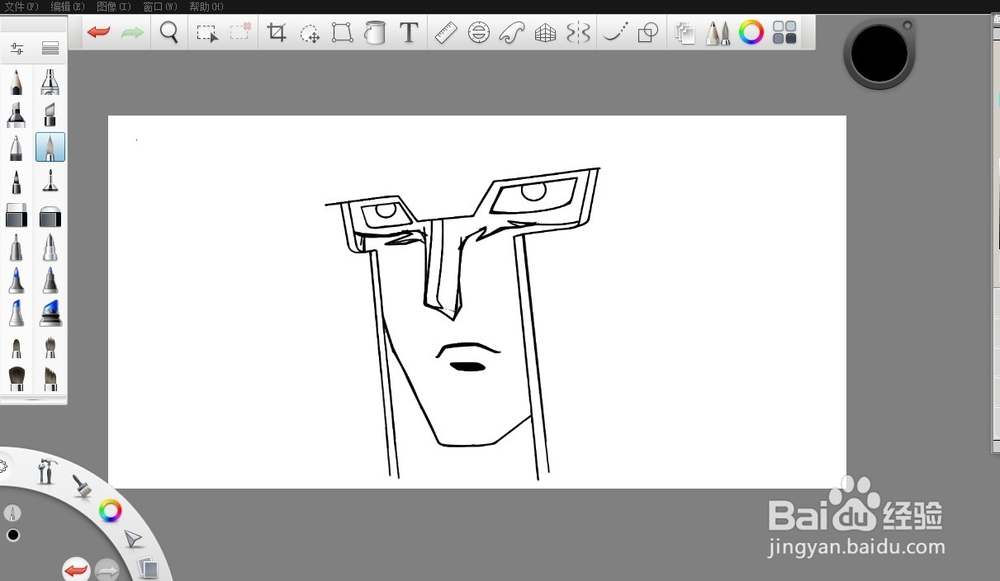Open the lagoon edit arrow menu
Viewport: 1000px width, 581px height.
[133, 539]
